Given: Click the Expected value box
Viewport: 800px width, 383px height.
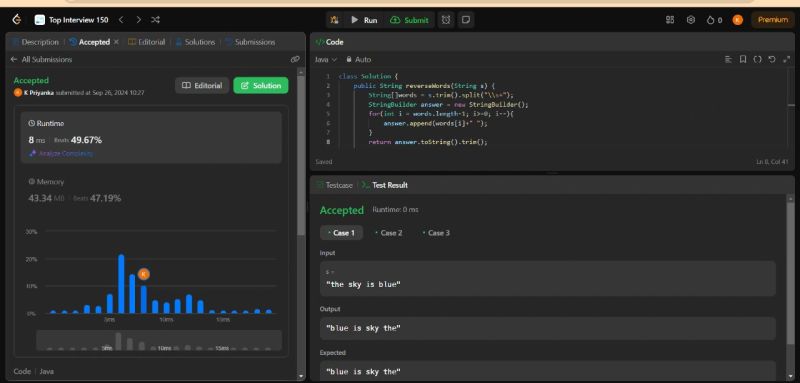Looking at the screenshot, I should pos(548,371).
